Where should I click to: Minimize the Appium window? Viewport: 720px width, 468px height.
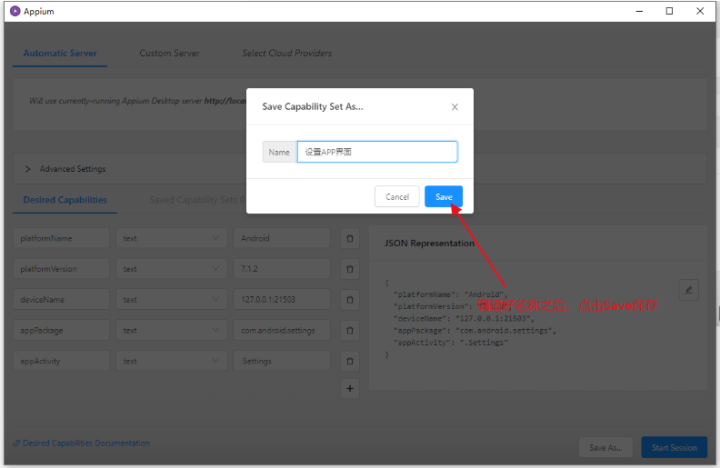pos(639,11)
